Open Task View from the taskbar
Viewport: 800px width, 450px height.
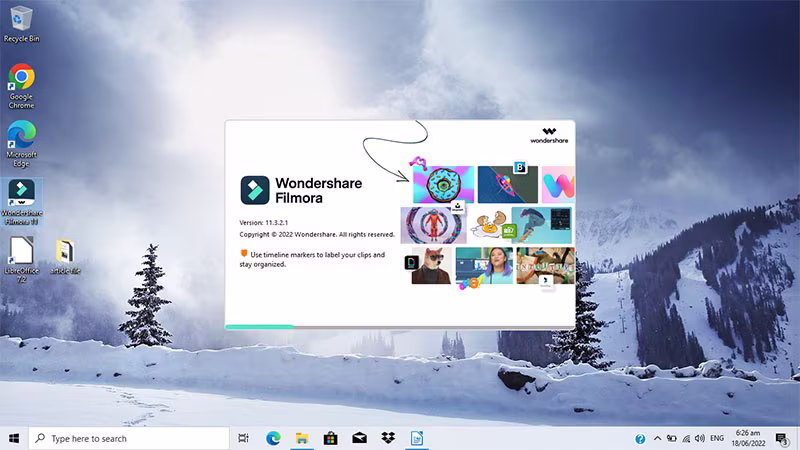click(243, 438)
